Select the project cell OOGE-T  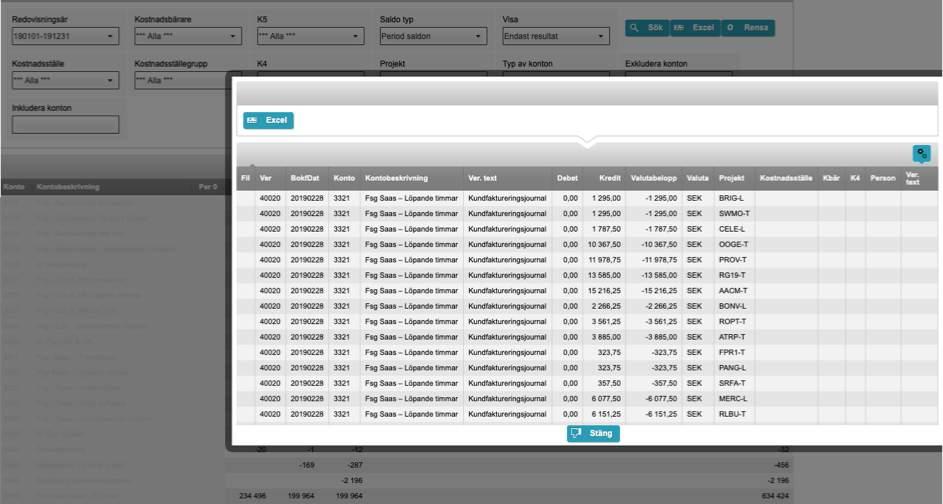click(x=733, y=245)
